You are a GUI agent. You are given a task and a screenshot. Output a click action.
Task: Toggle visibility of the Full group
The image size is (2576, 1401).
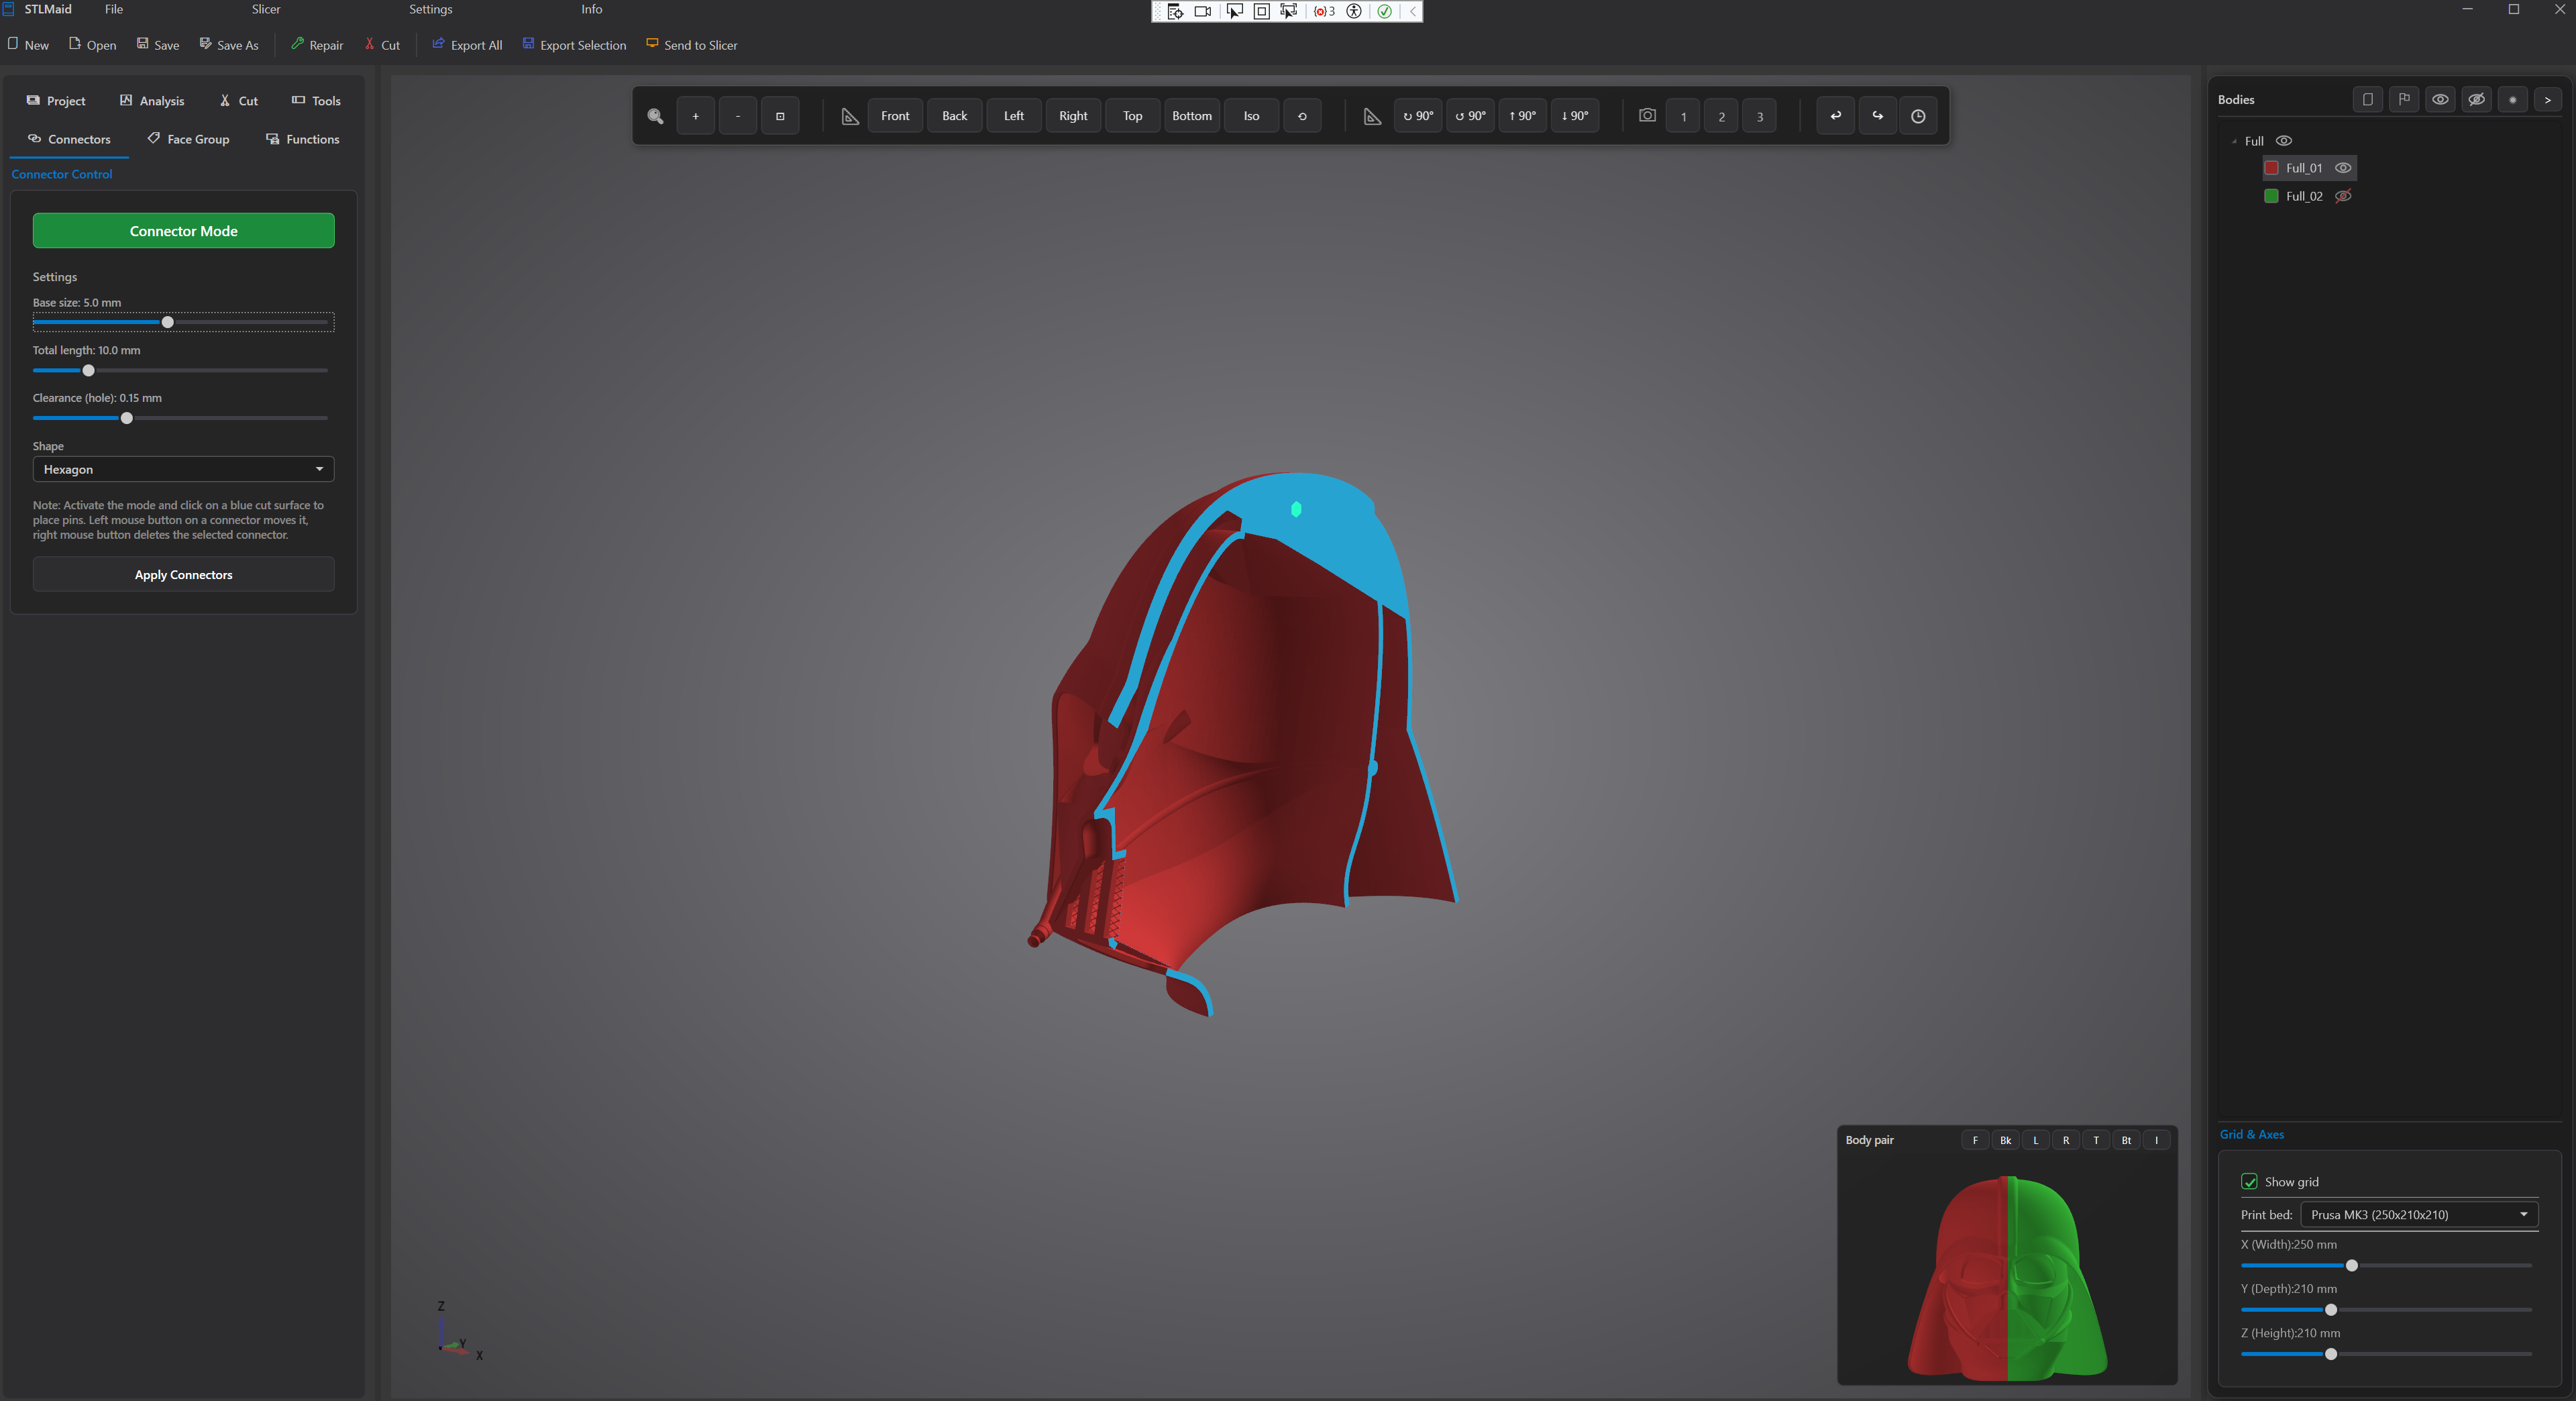(x=2284, y=141)
